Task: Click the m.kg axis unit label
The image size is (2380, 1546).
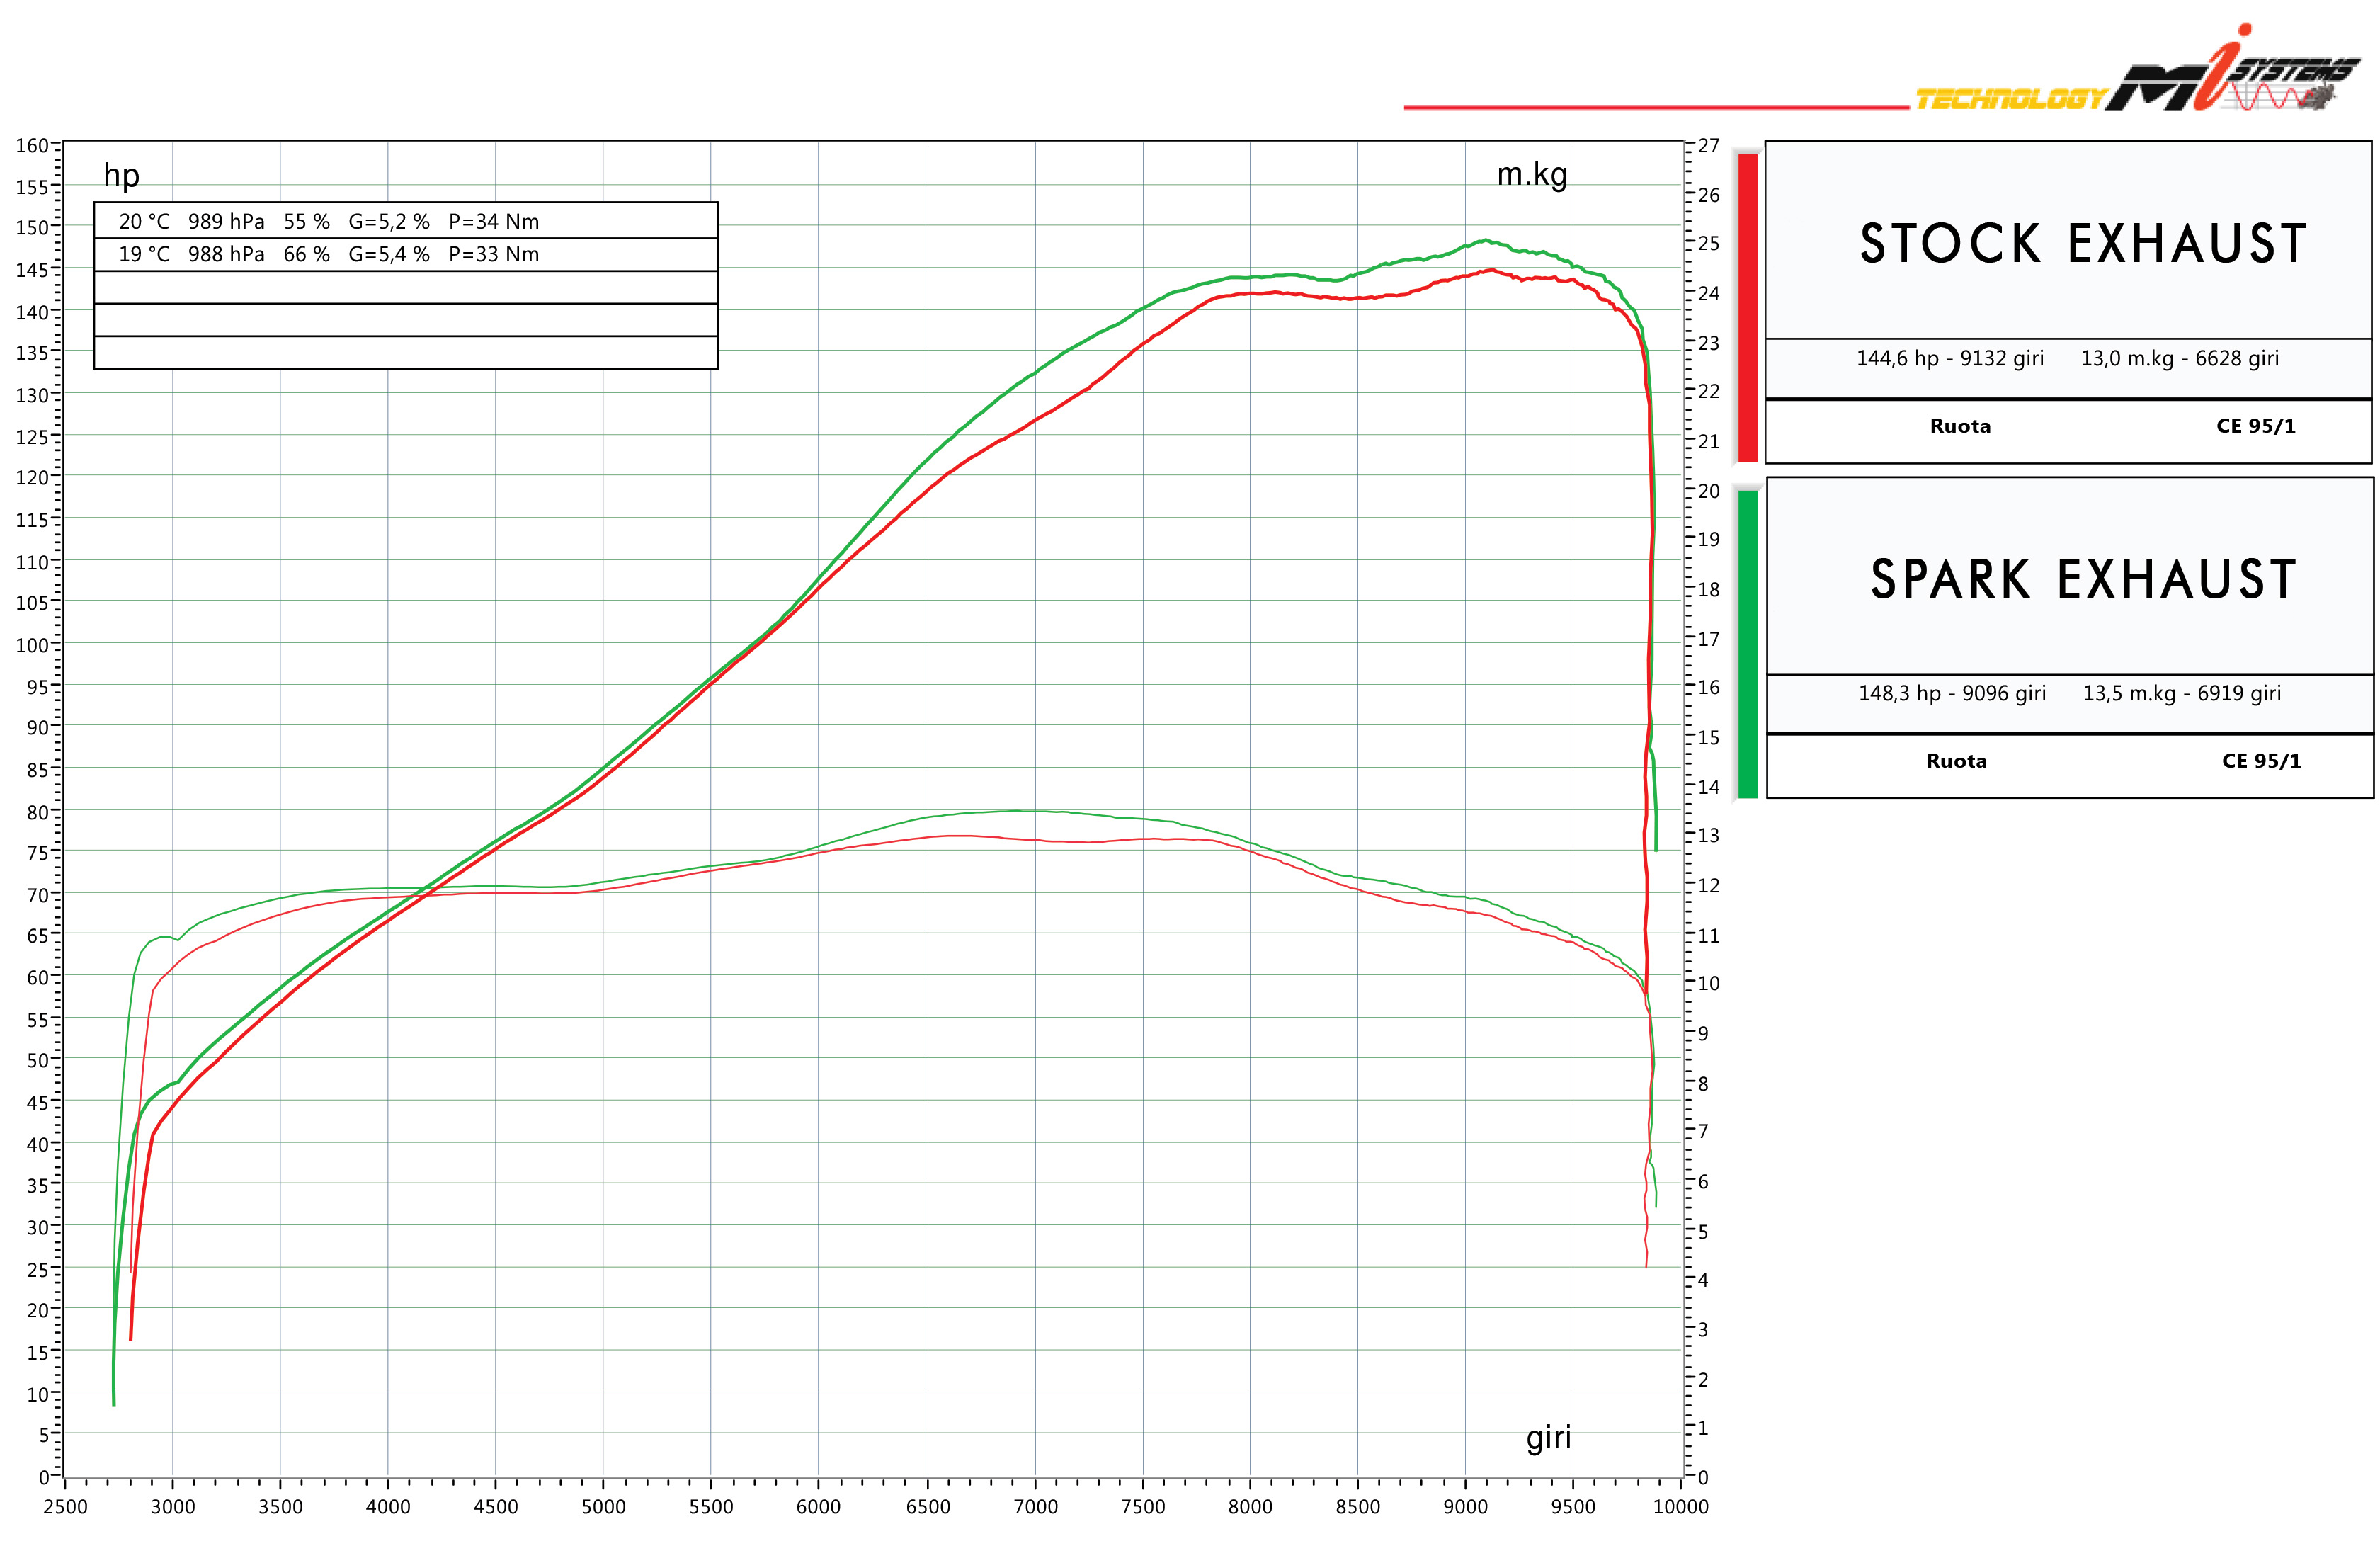Action: [1531, 175]
